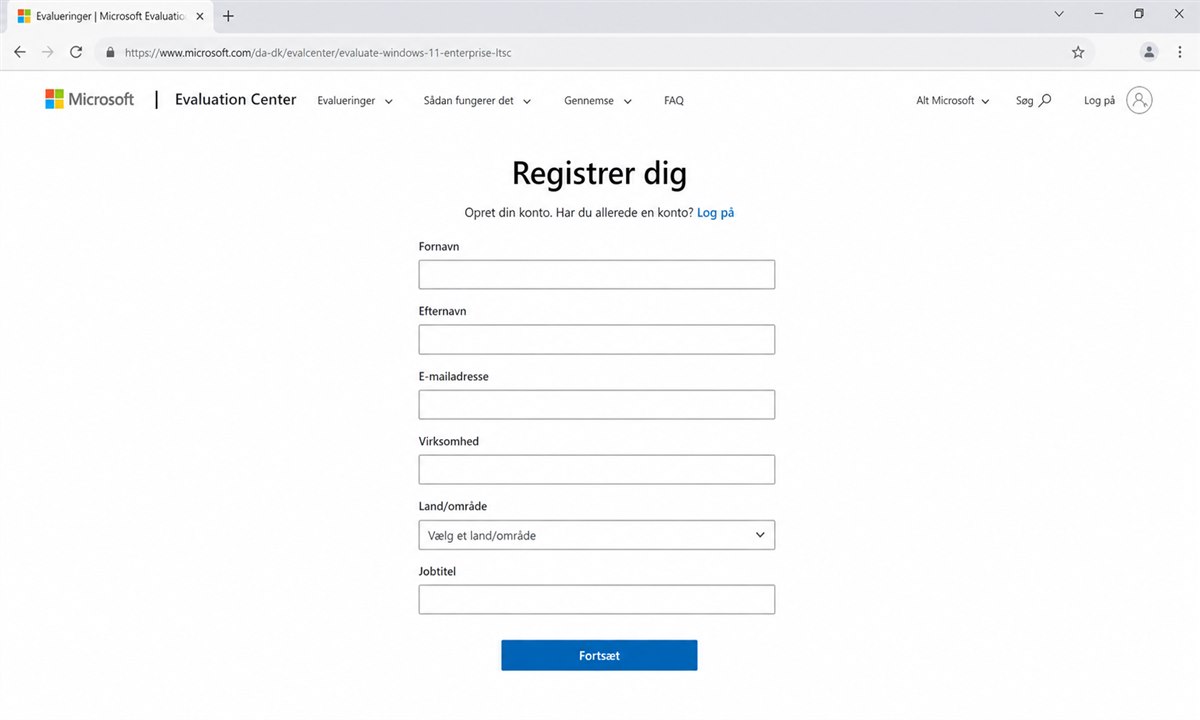The height and width of the screenshot is (720, 1200).
Task: Open the browser profile icon
Action: (x=1150, y=52)
